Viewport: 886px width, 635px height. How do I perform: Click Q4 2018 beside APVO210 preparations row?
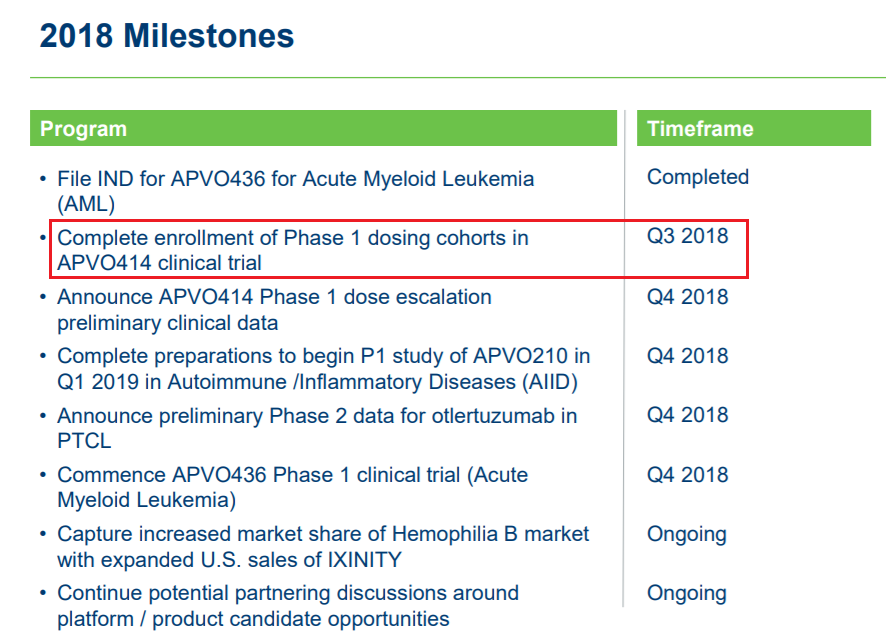pos(688,355)
